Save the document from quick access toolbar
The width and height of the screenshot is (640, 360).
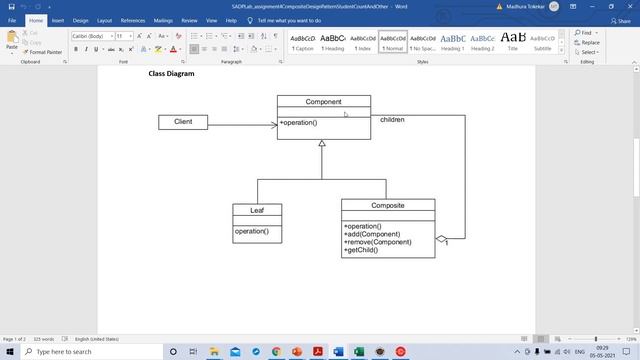tap(11, 7)
